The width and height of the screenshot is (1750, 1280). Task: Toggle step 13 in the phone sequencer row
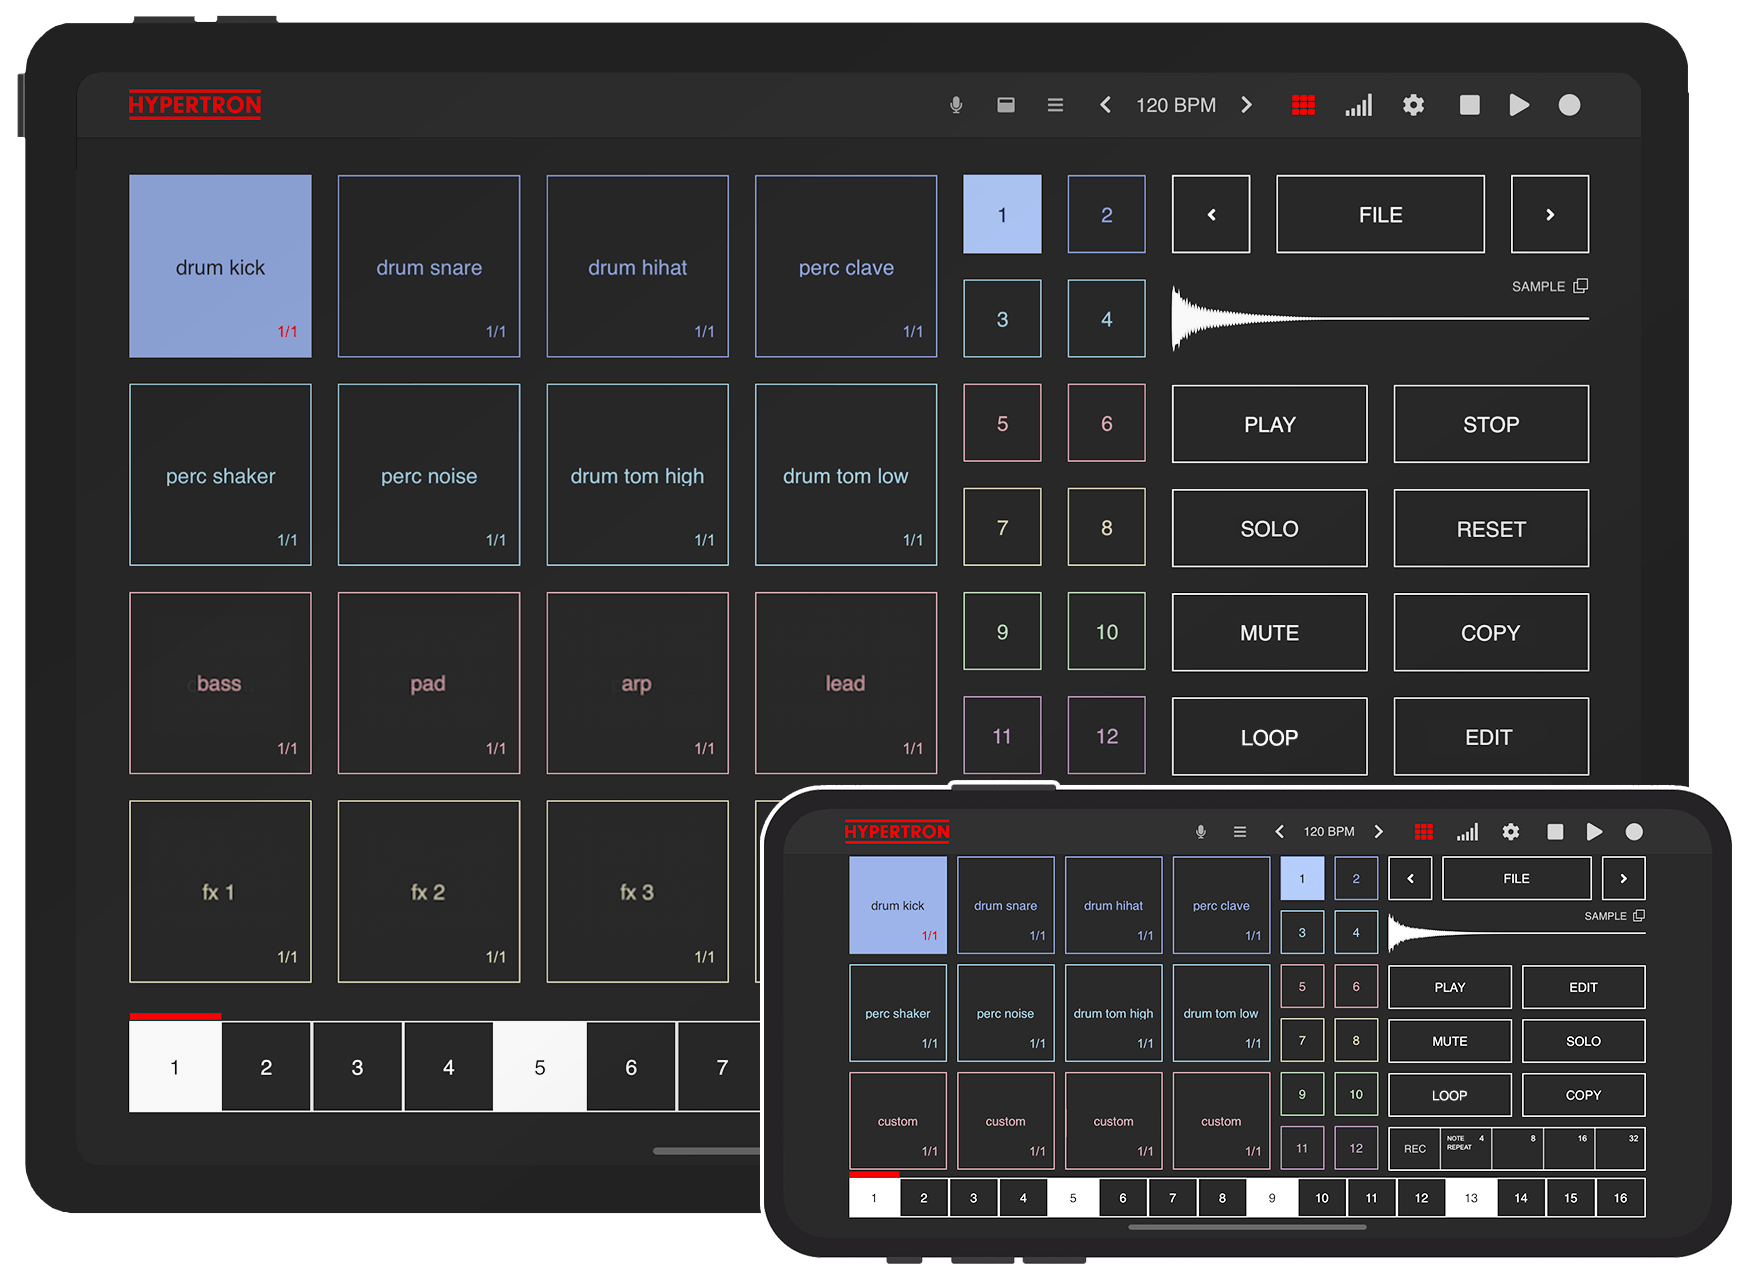pyautogui.click(x=1471, y=1198)
